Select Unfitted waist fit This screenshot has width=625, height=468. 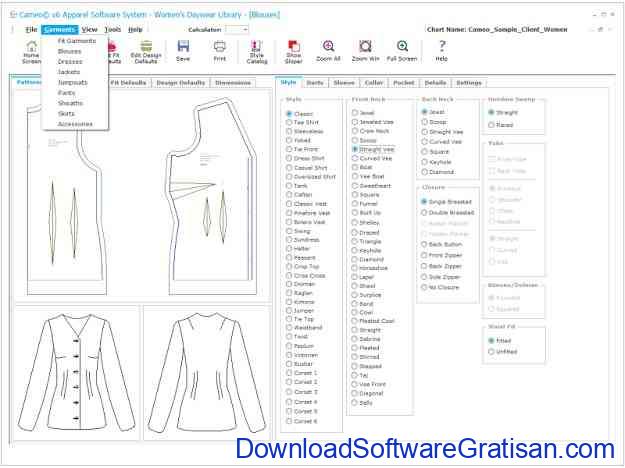pos(503,352)
